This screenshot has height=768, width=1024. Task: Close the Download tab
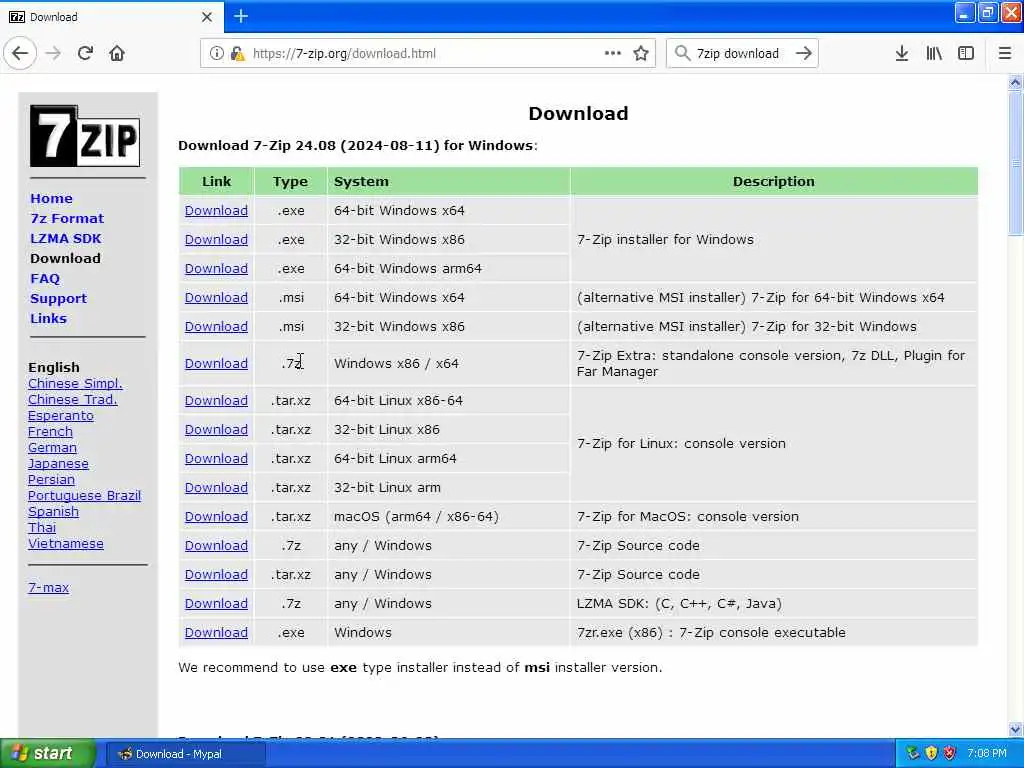tap(207, 17)
